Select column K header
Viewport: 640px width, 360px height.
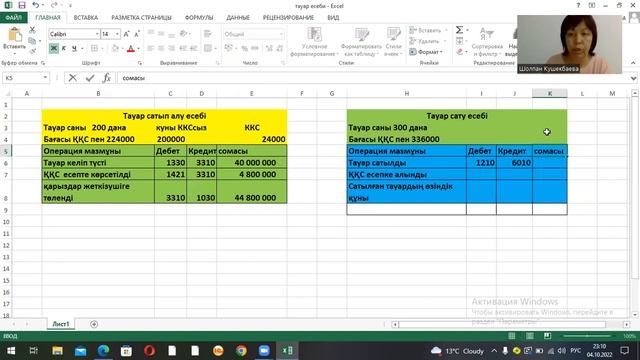pyautogui.click(x=549, y=93)
